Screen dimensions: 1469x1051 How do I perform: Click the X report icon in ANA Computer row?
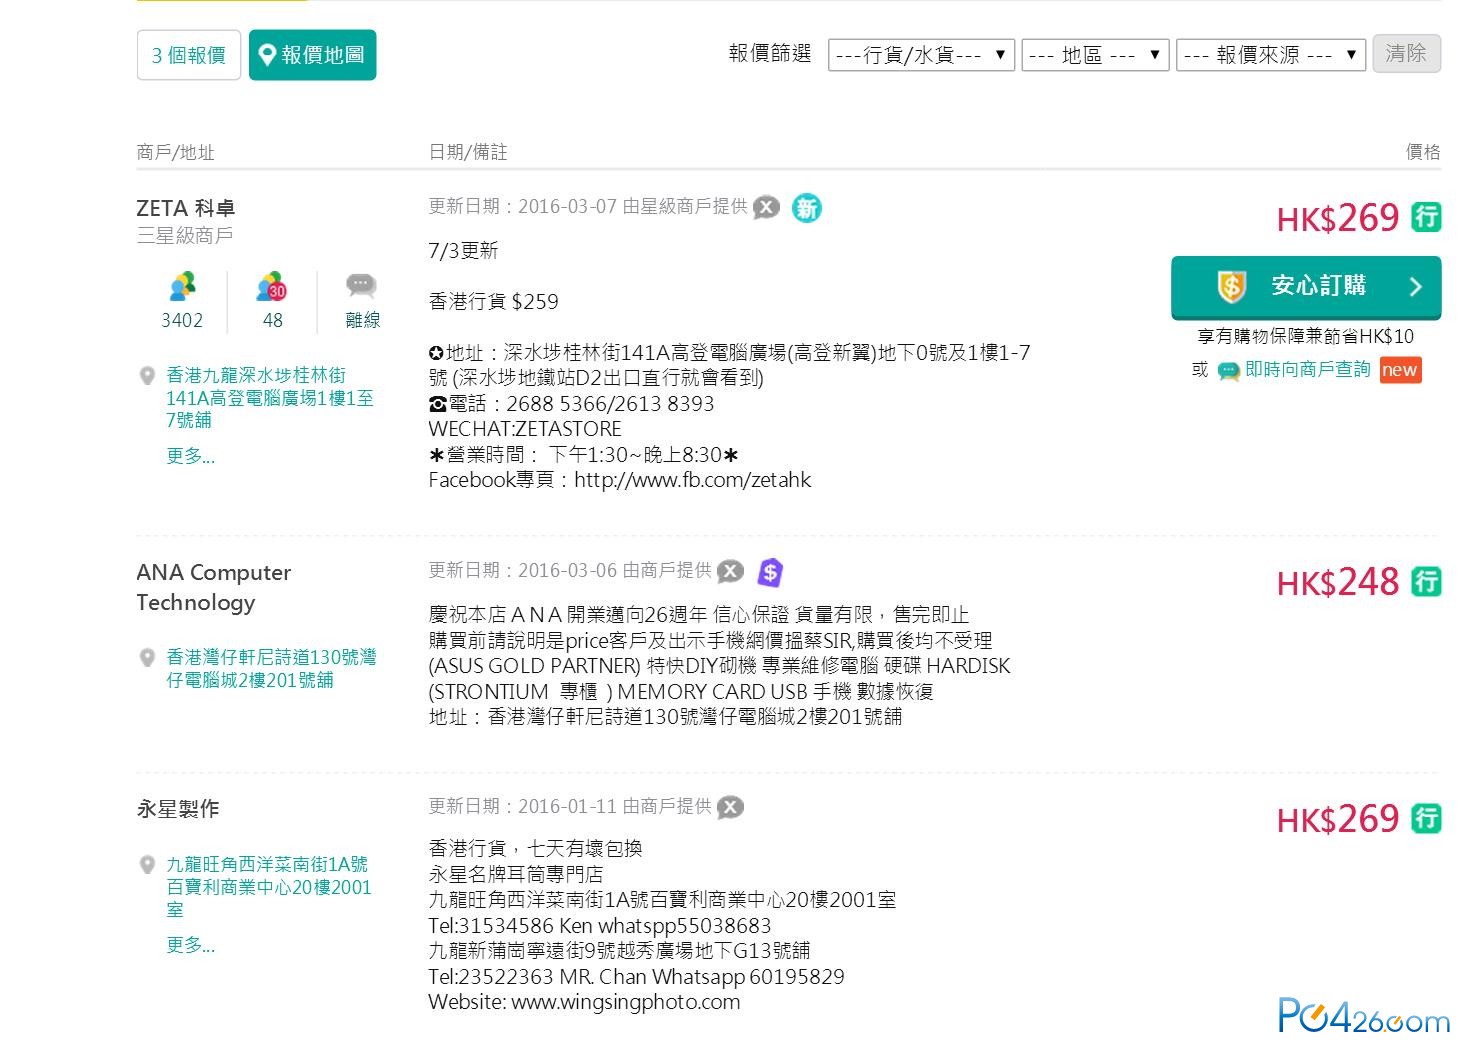pyautogui.click(x=731, y=571)
